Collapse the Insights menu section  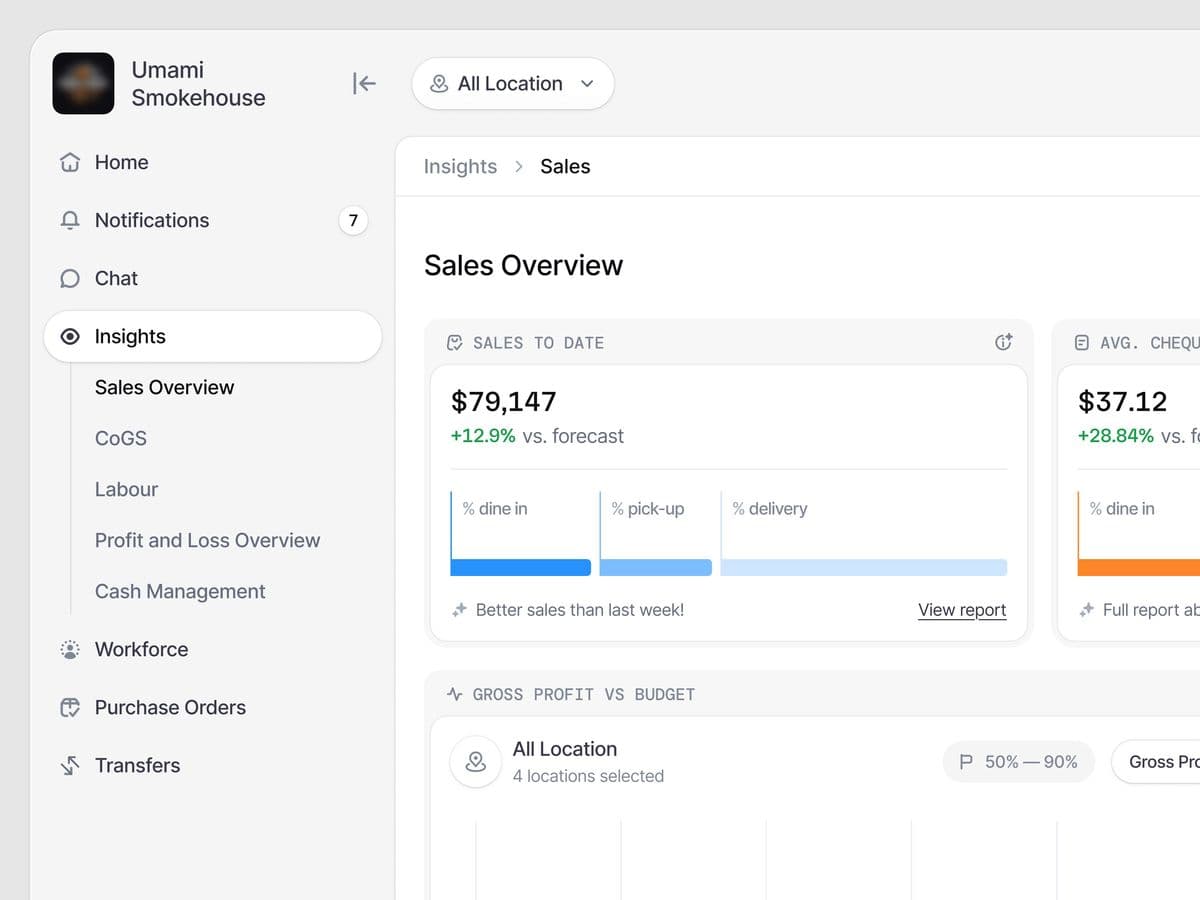click(x=213, y=336)
